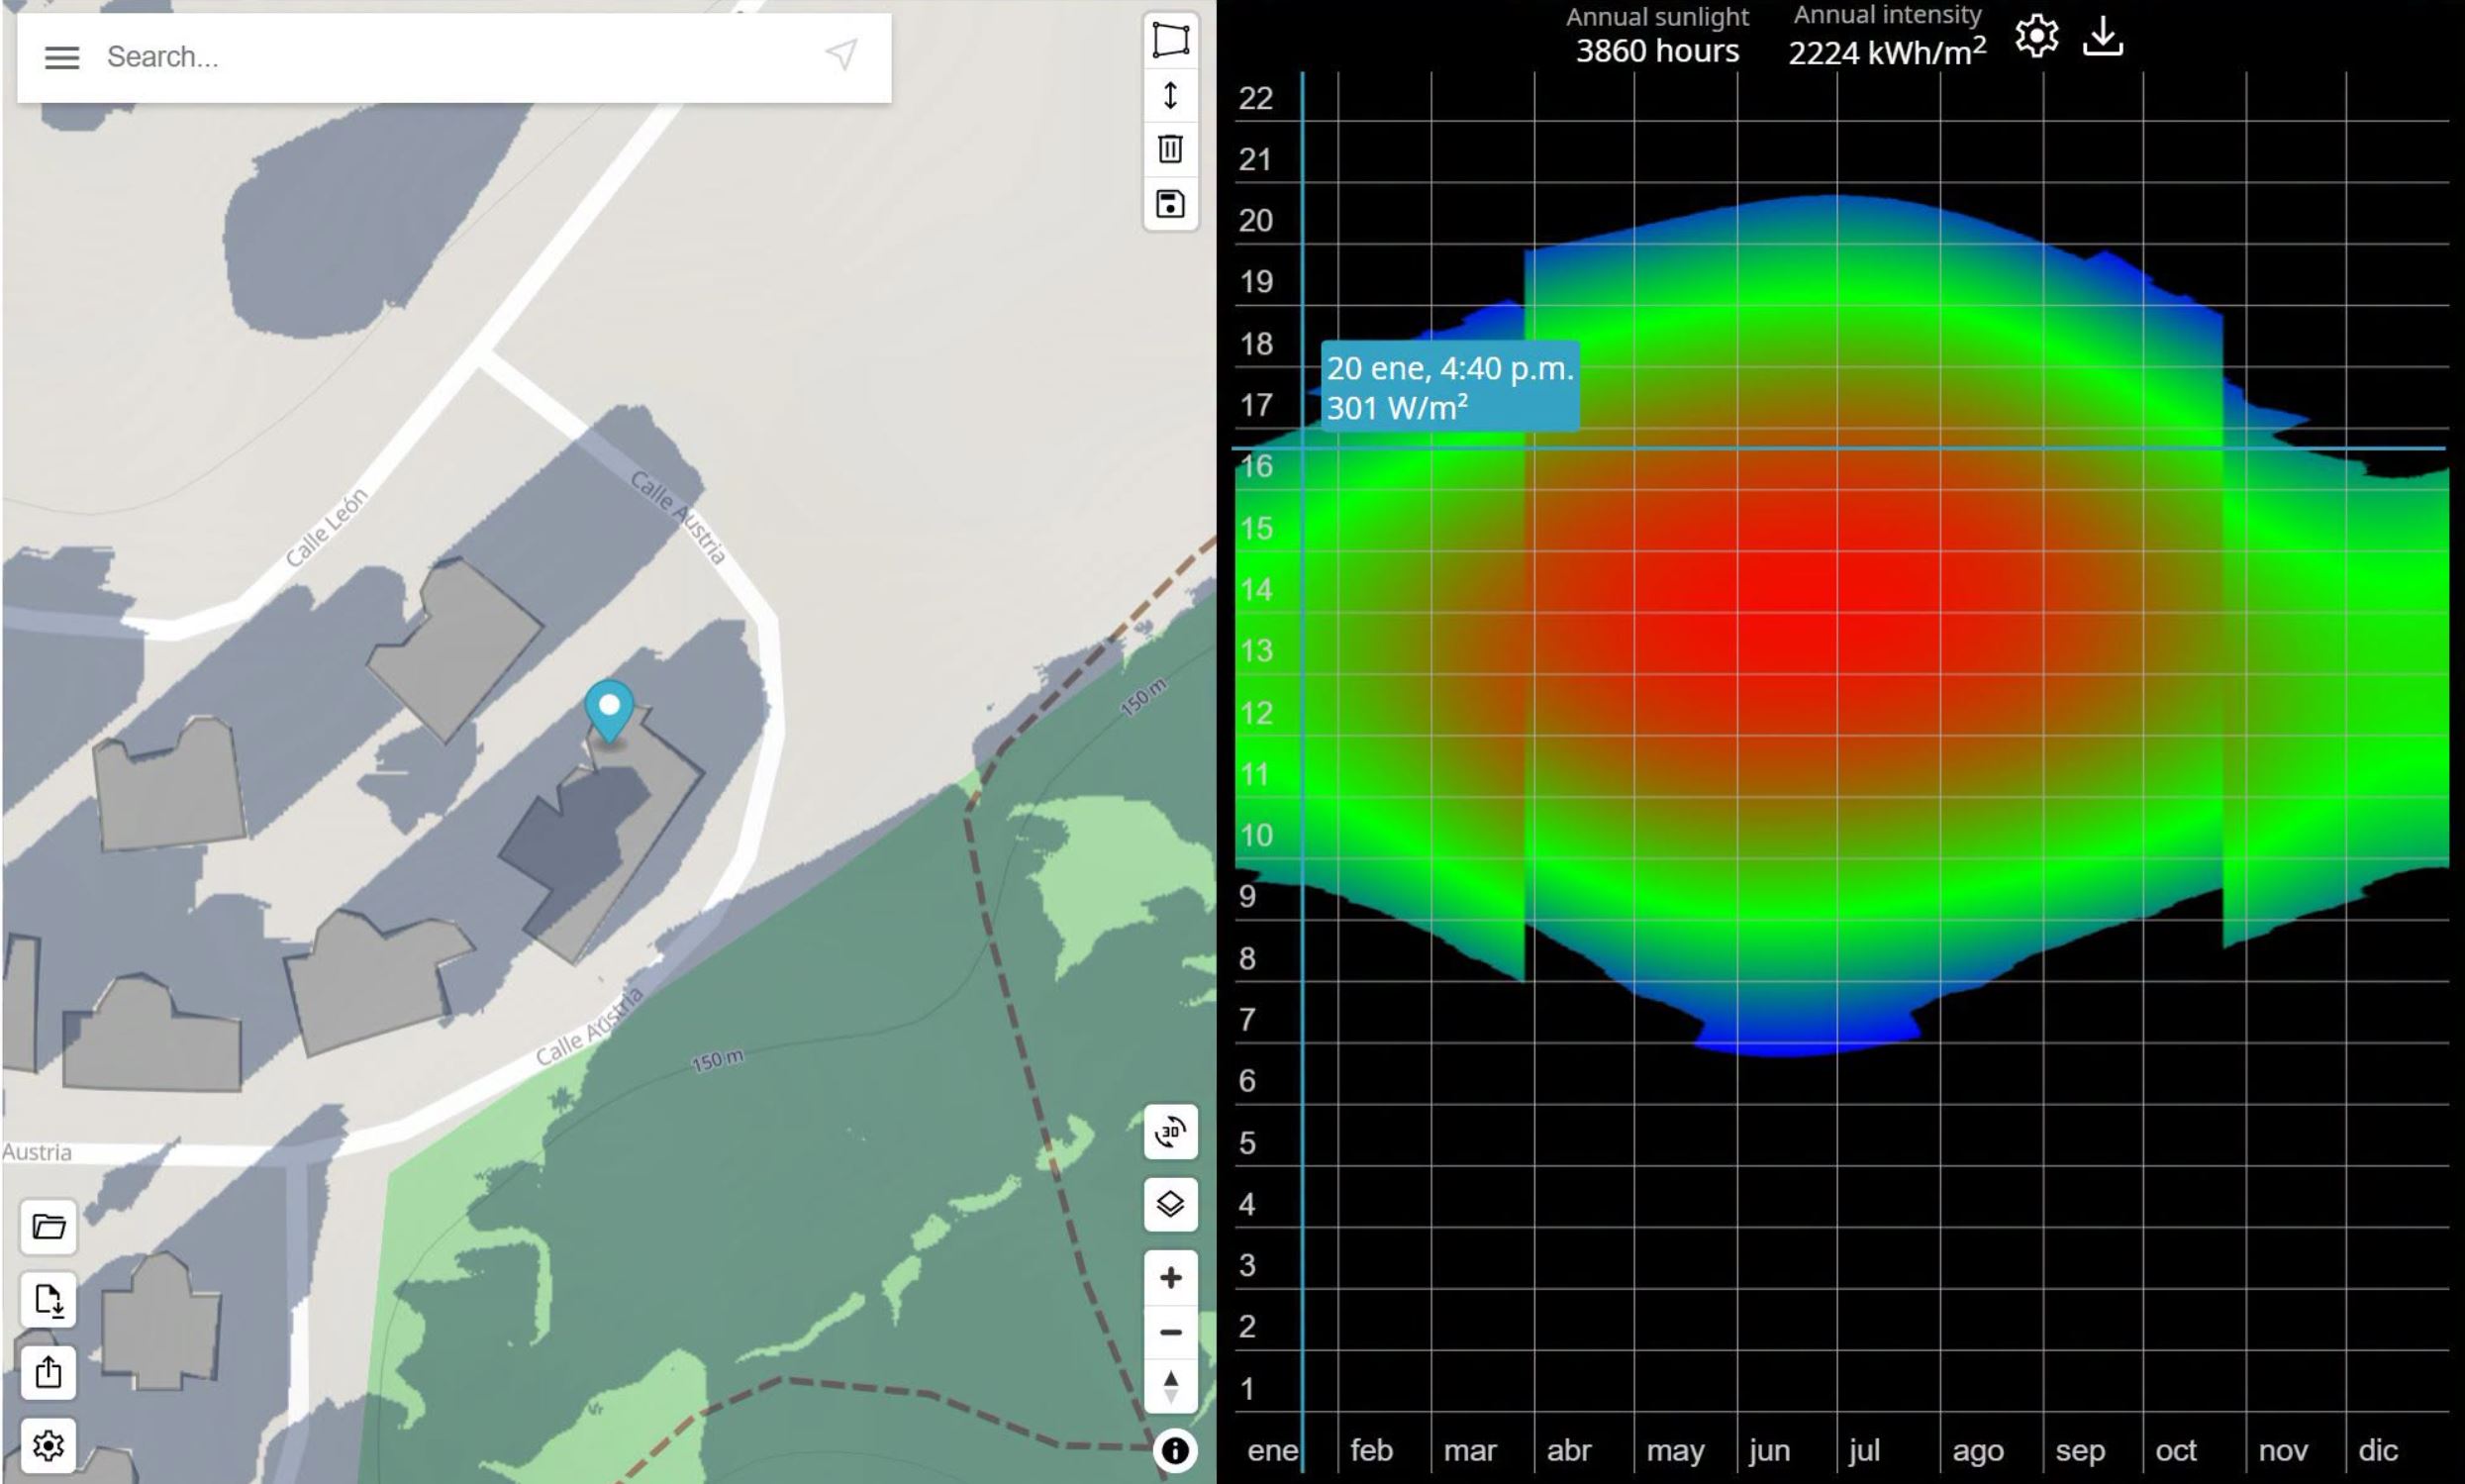The width and height of the screenshot is (2465, 1484).
Task: Click the trash delete icon
Action: click(1170, 149)
